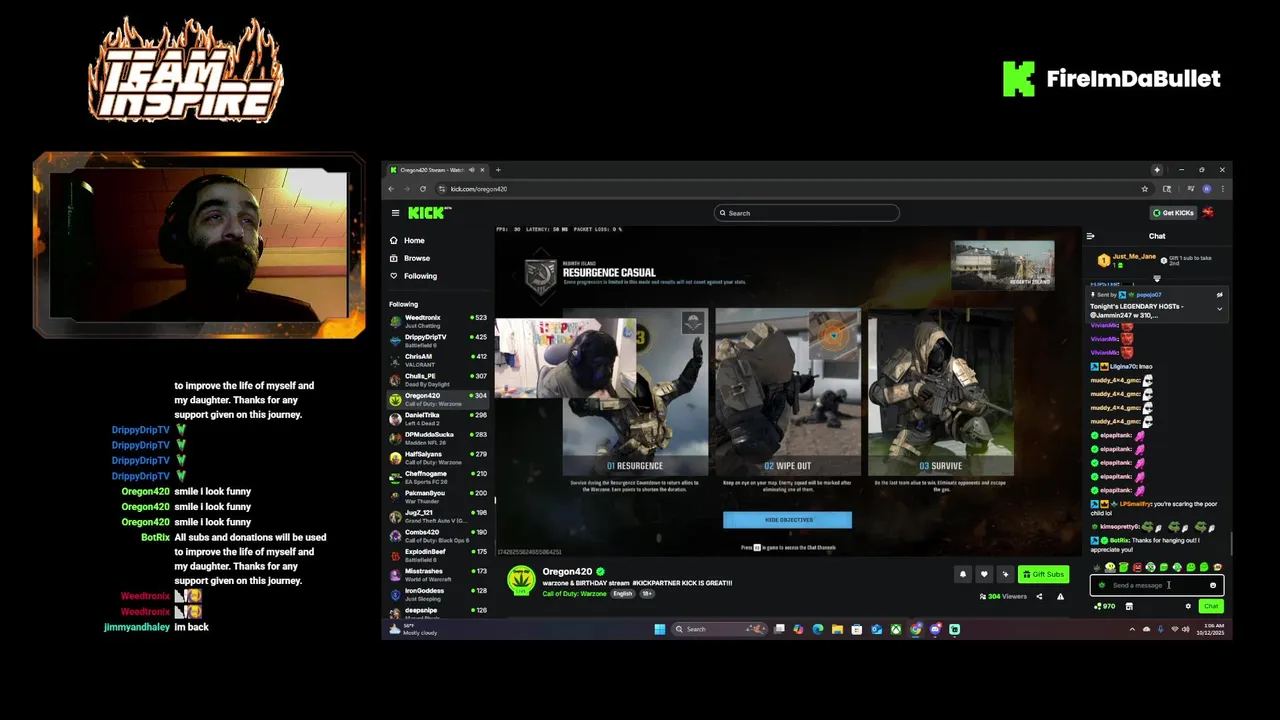Open Windows Start menu
This screenshot has height=720, width=1280.
click(x=659, y=629)
